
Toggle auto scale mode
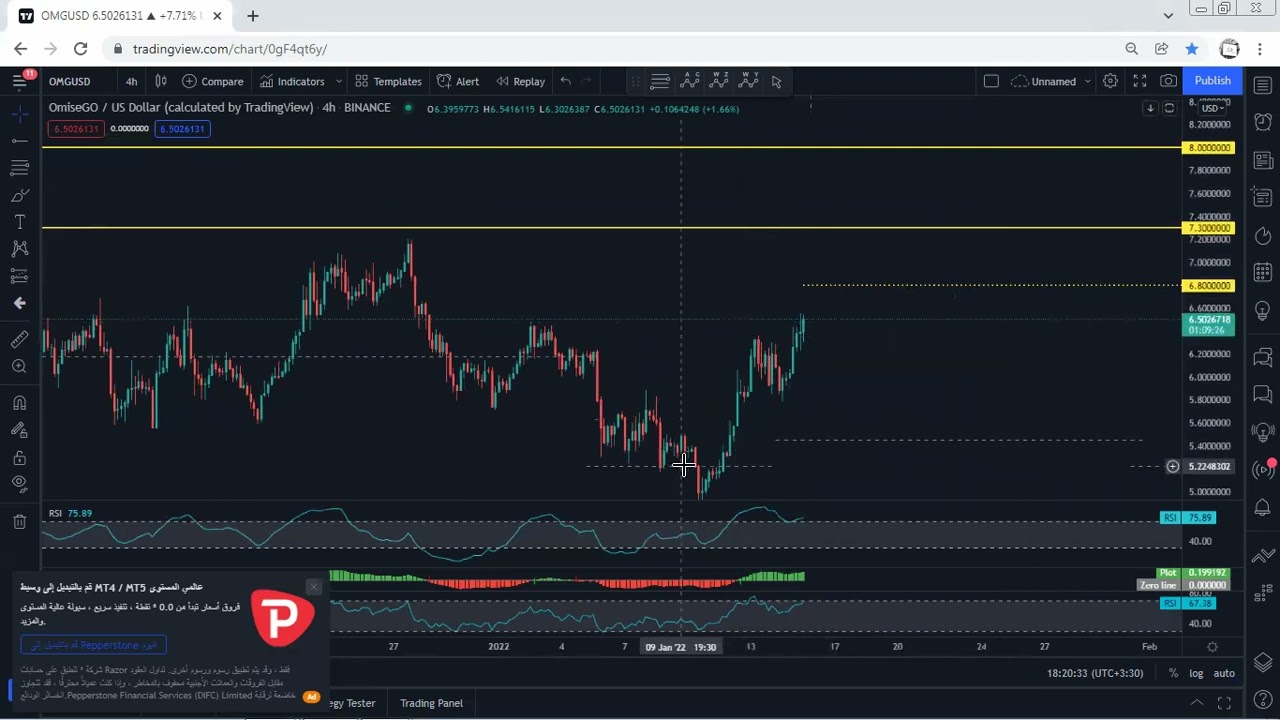tap(1224, 673)
